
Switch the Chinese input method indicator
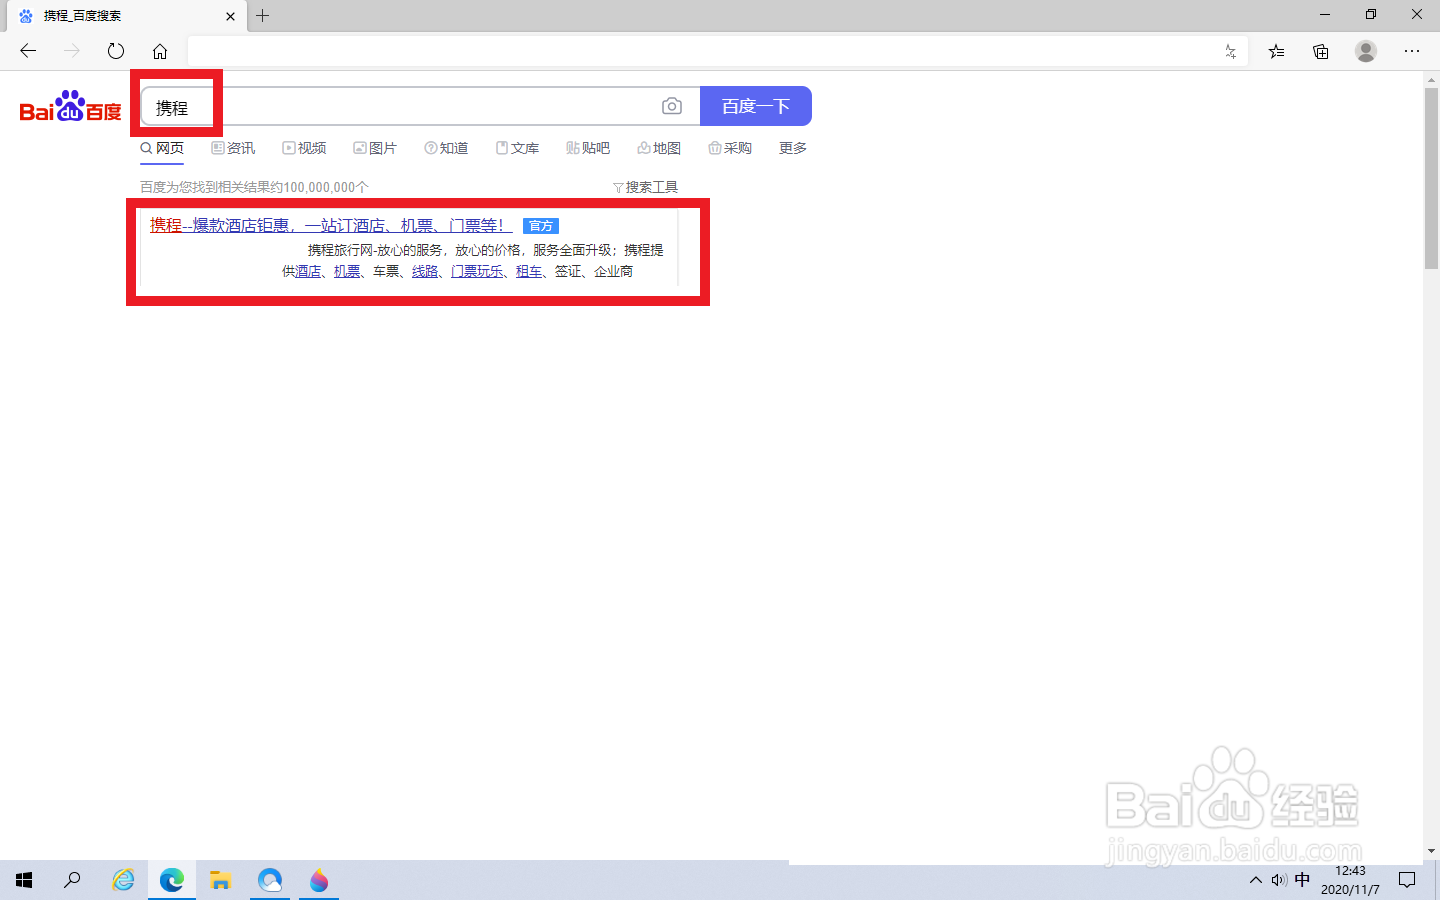1302,880
